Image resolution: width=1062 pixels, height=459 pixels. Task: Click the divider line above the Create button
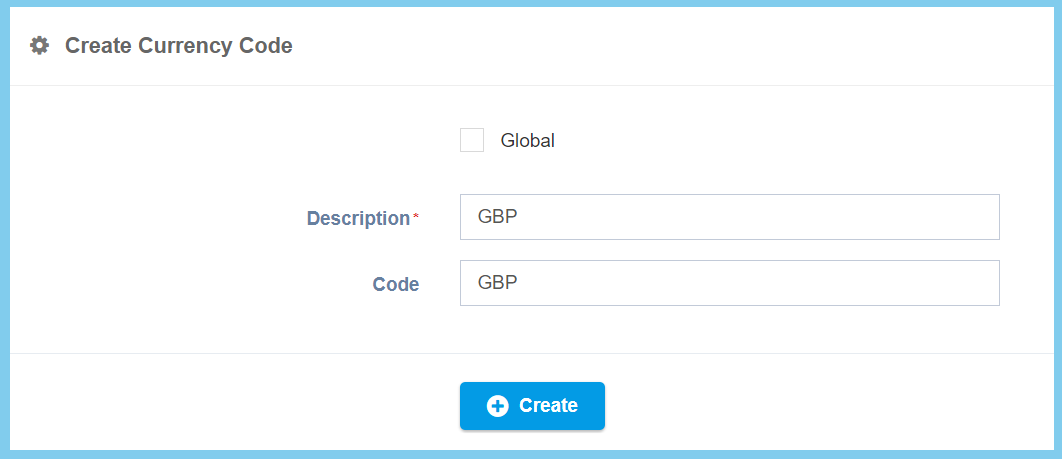[530, 353]
